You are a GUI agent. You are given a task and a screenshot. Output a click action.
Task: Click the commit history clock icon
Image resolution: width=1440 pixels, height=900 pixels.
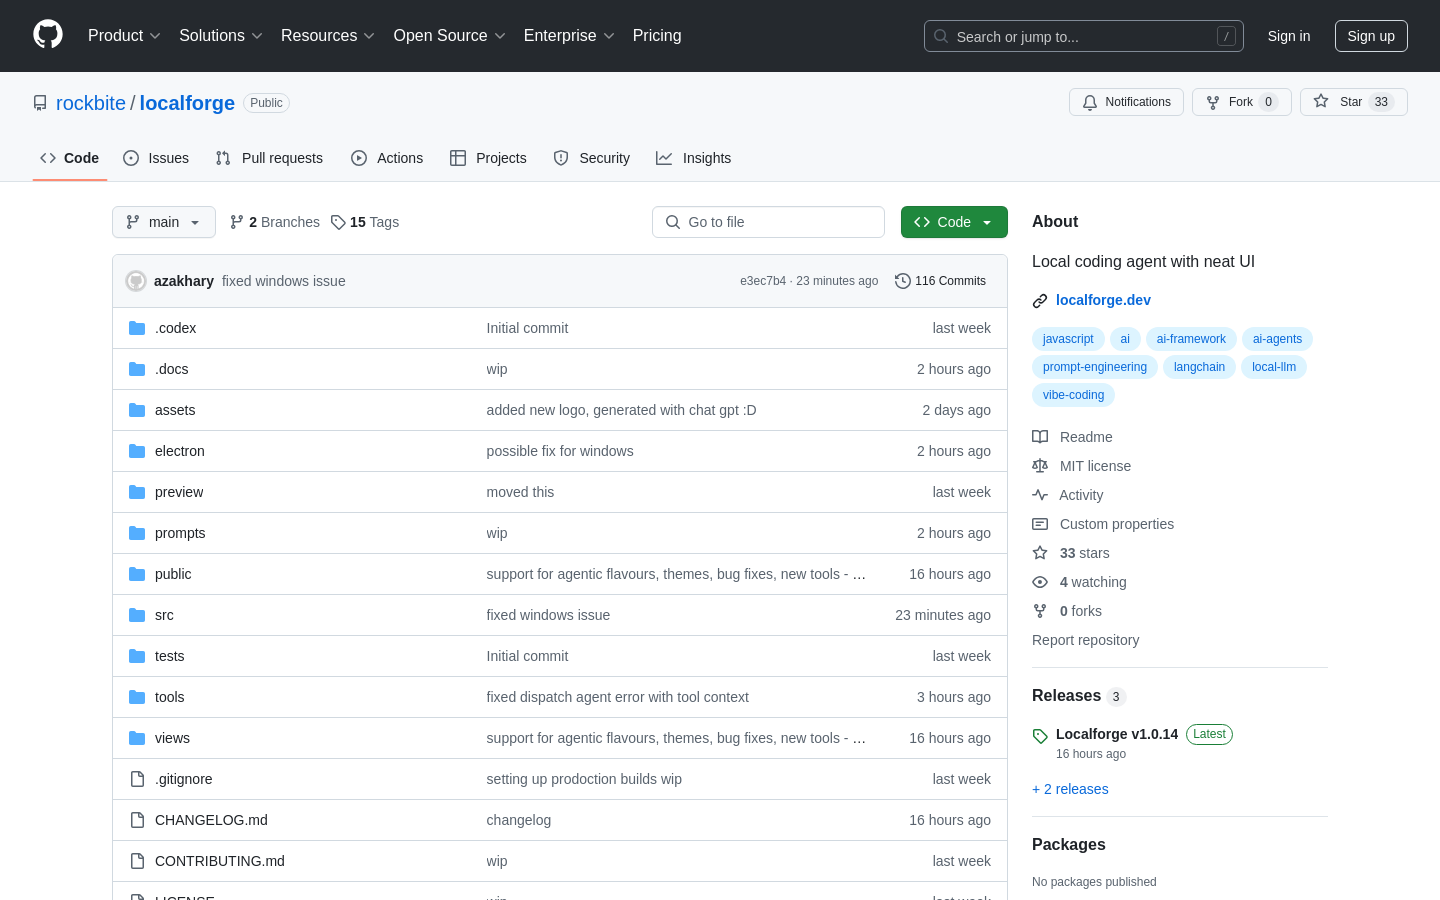[x=903, y=281]
